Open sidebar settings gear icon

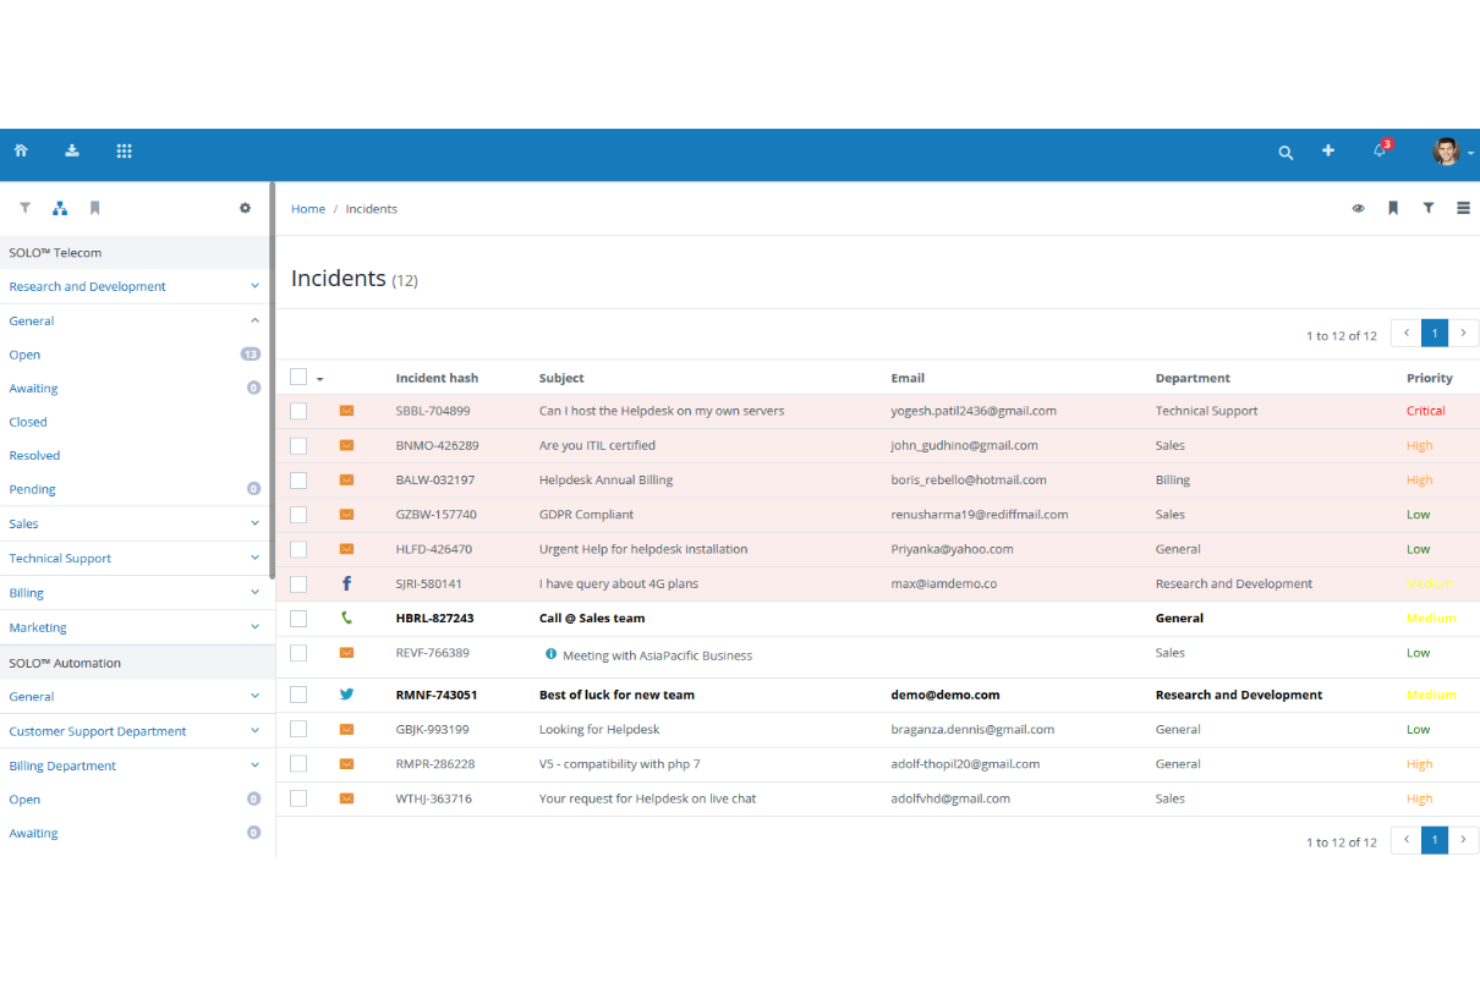click(x=245, y=207)
